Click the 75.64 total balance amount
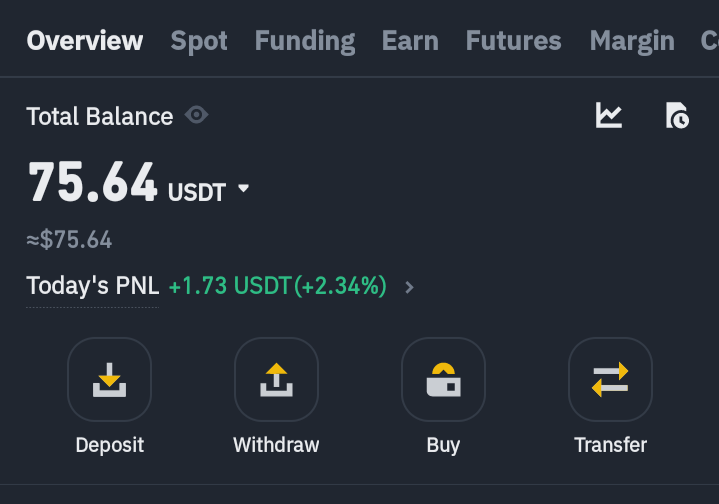Screen dimensions: 719x504 pyautogui.click(x=93, y=182)
